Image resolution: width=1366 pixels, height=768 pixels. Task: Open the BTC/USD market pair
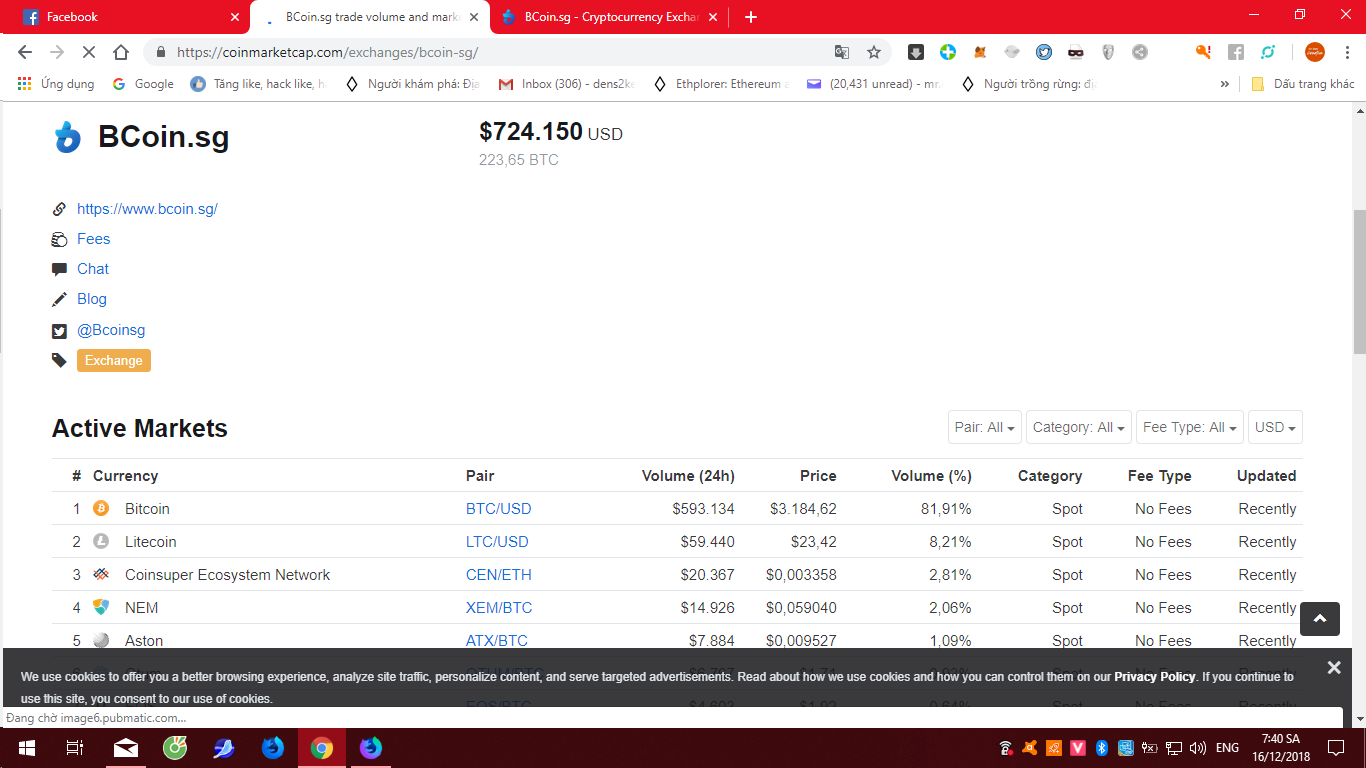499,509
